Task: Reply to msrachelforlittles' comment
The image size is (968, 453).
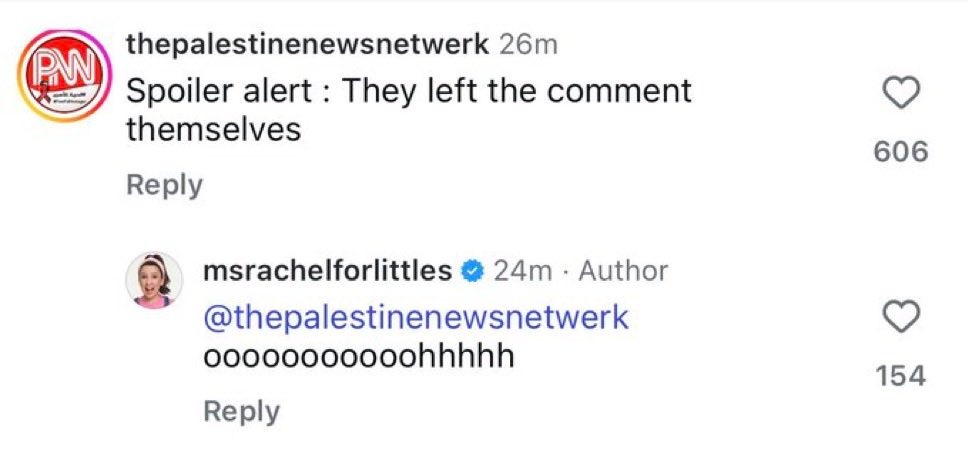Action: 242,411
